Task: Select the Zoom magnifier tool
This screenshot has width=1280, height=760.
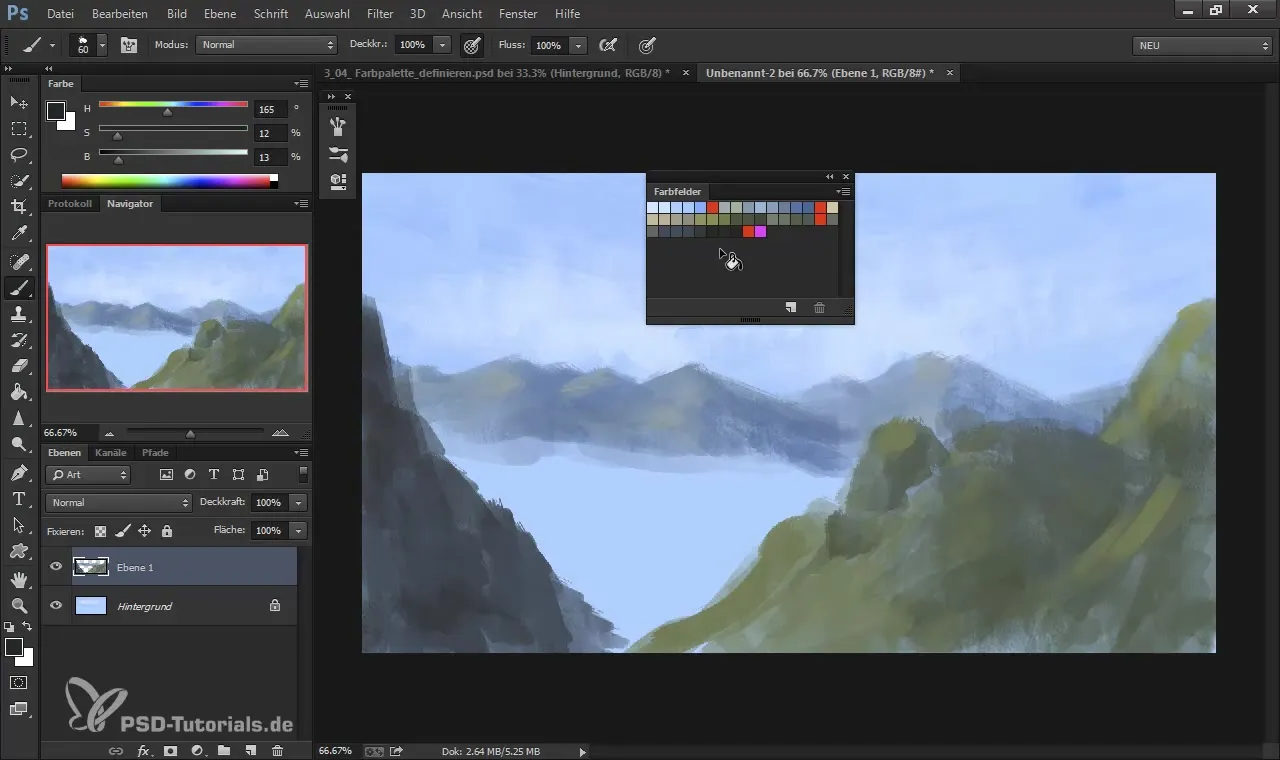Action: coord(19,605)
